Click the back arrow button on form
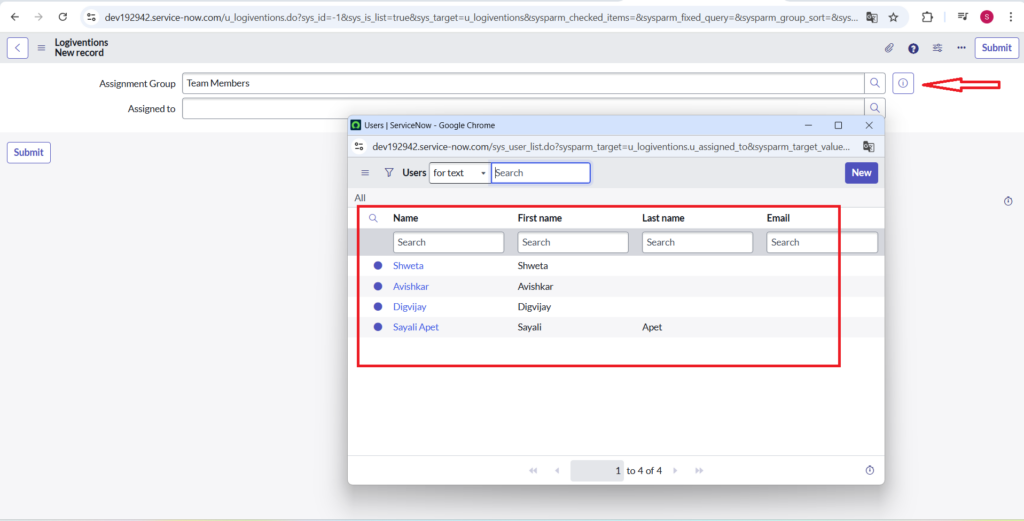The image size is (1024, 521). [x=18, y=48]
